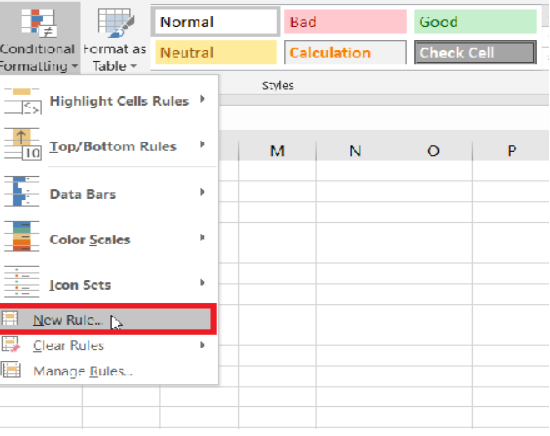Select the column N header
Screen dimensions: 550x436
355,151
